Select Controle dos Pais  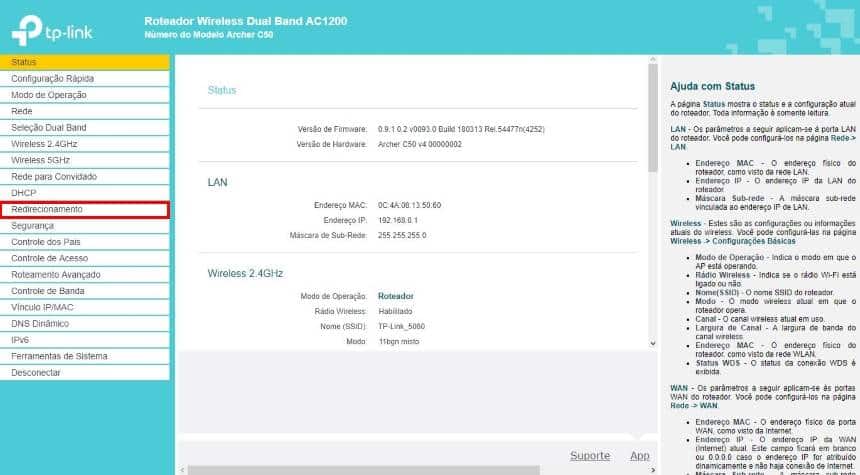pyautogui.click(x=84, y=242)
